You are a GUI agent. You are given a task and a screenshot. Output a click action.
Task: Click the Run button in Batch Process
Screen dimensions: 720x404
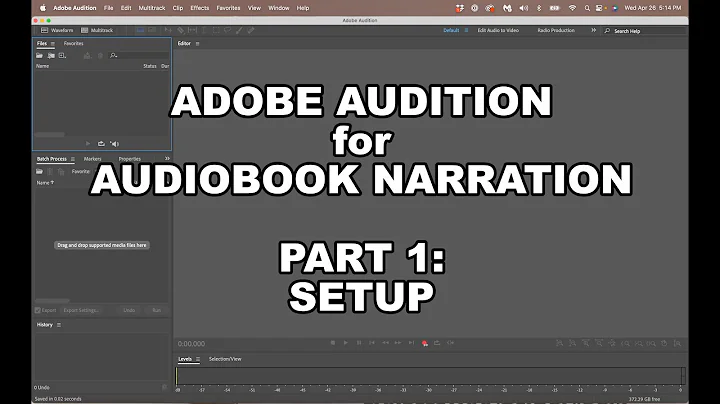tap(157, 310)
